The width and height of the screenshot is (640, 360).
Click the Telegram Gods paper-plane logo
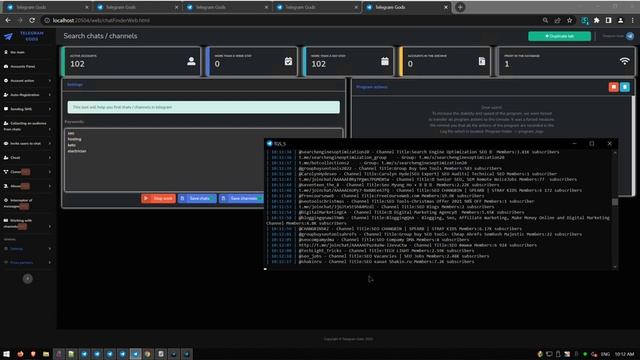point(8,36)
